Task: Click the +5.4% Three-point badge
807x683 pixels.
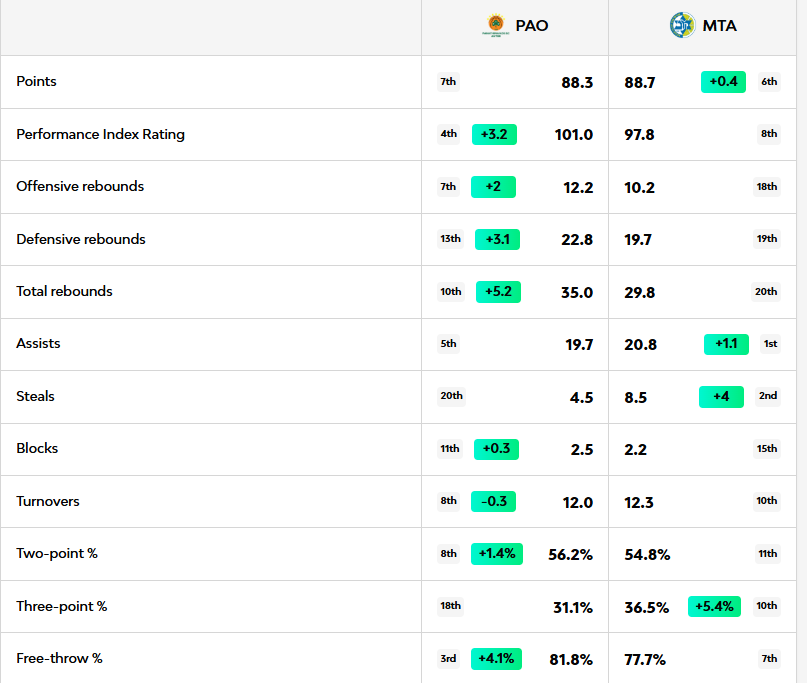Action: point(714,606)
